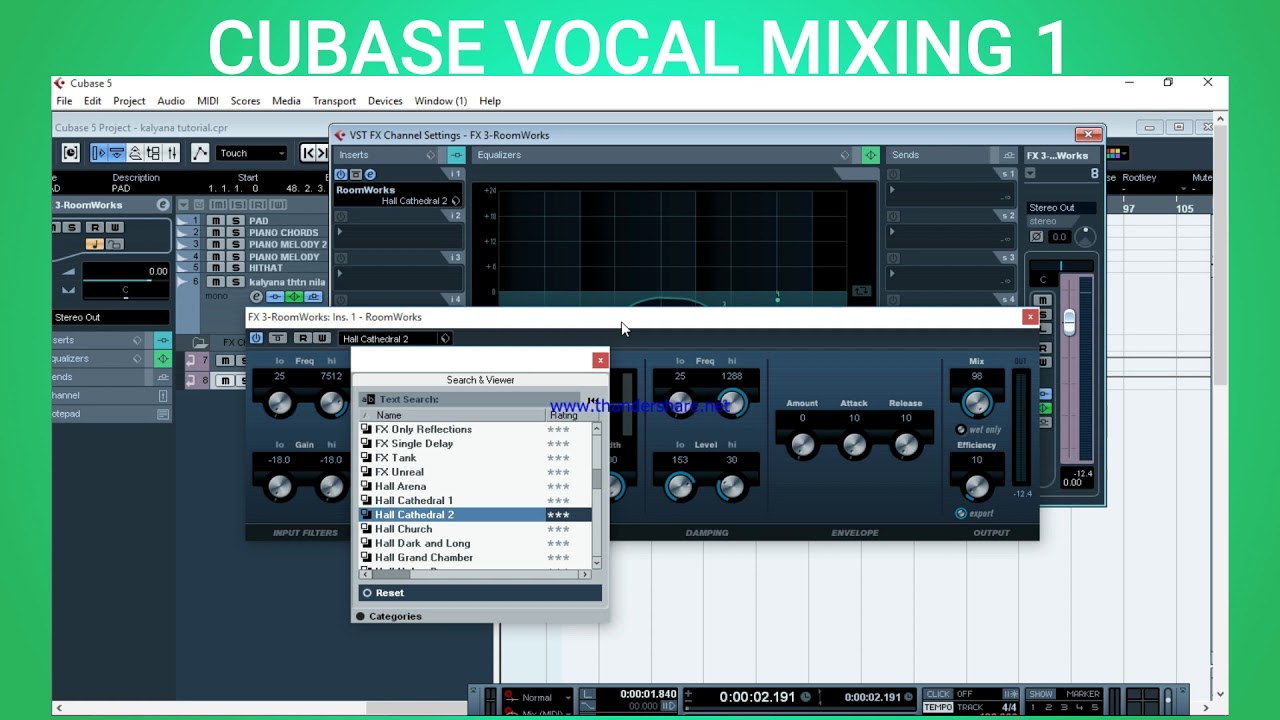1280x720 pixels.
Task: Click the Go to project start transport icon
Action: 310,153
